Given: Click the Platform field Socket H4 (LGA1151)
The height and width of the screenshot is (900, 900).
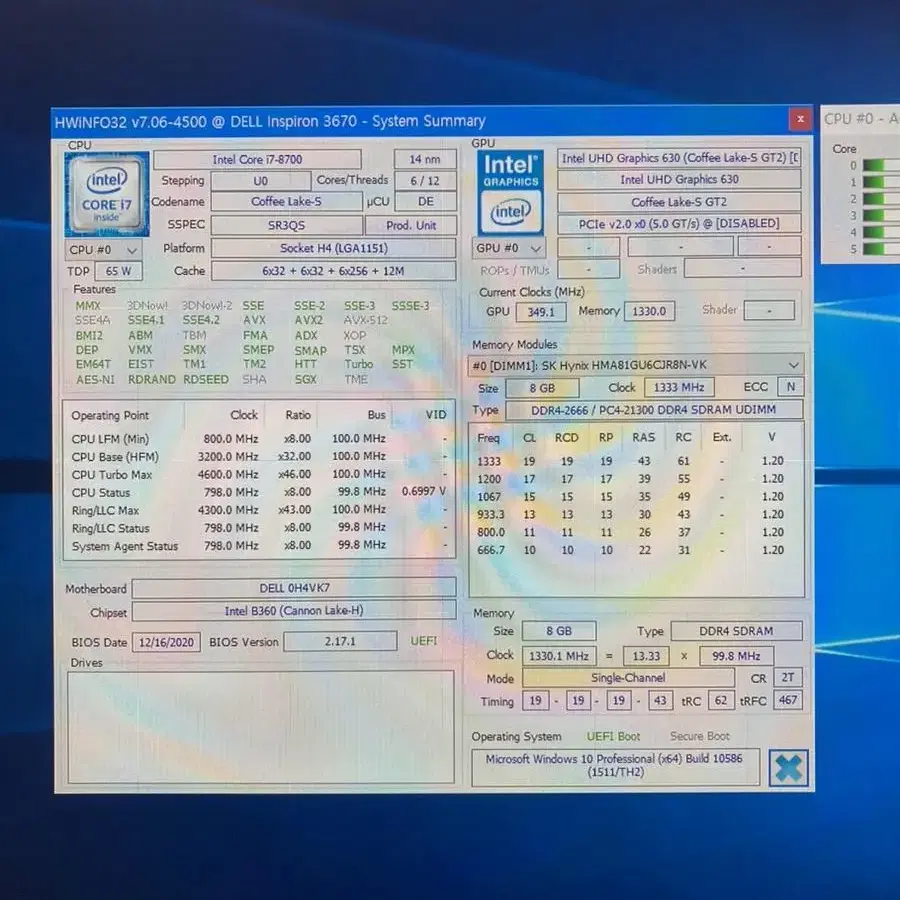Looking at the screenshot, I should coord(333,248).
